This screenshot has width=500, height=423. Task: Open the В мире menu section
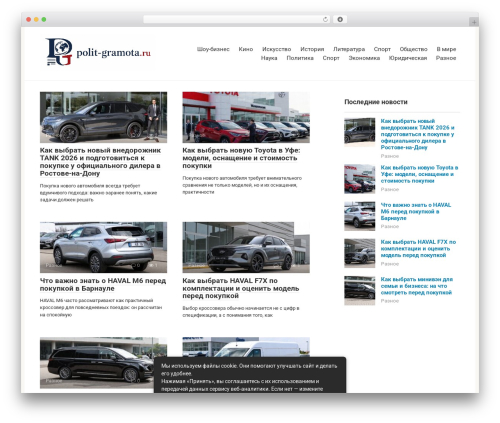[x=446, y=49]
